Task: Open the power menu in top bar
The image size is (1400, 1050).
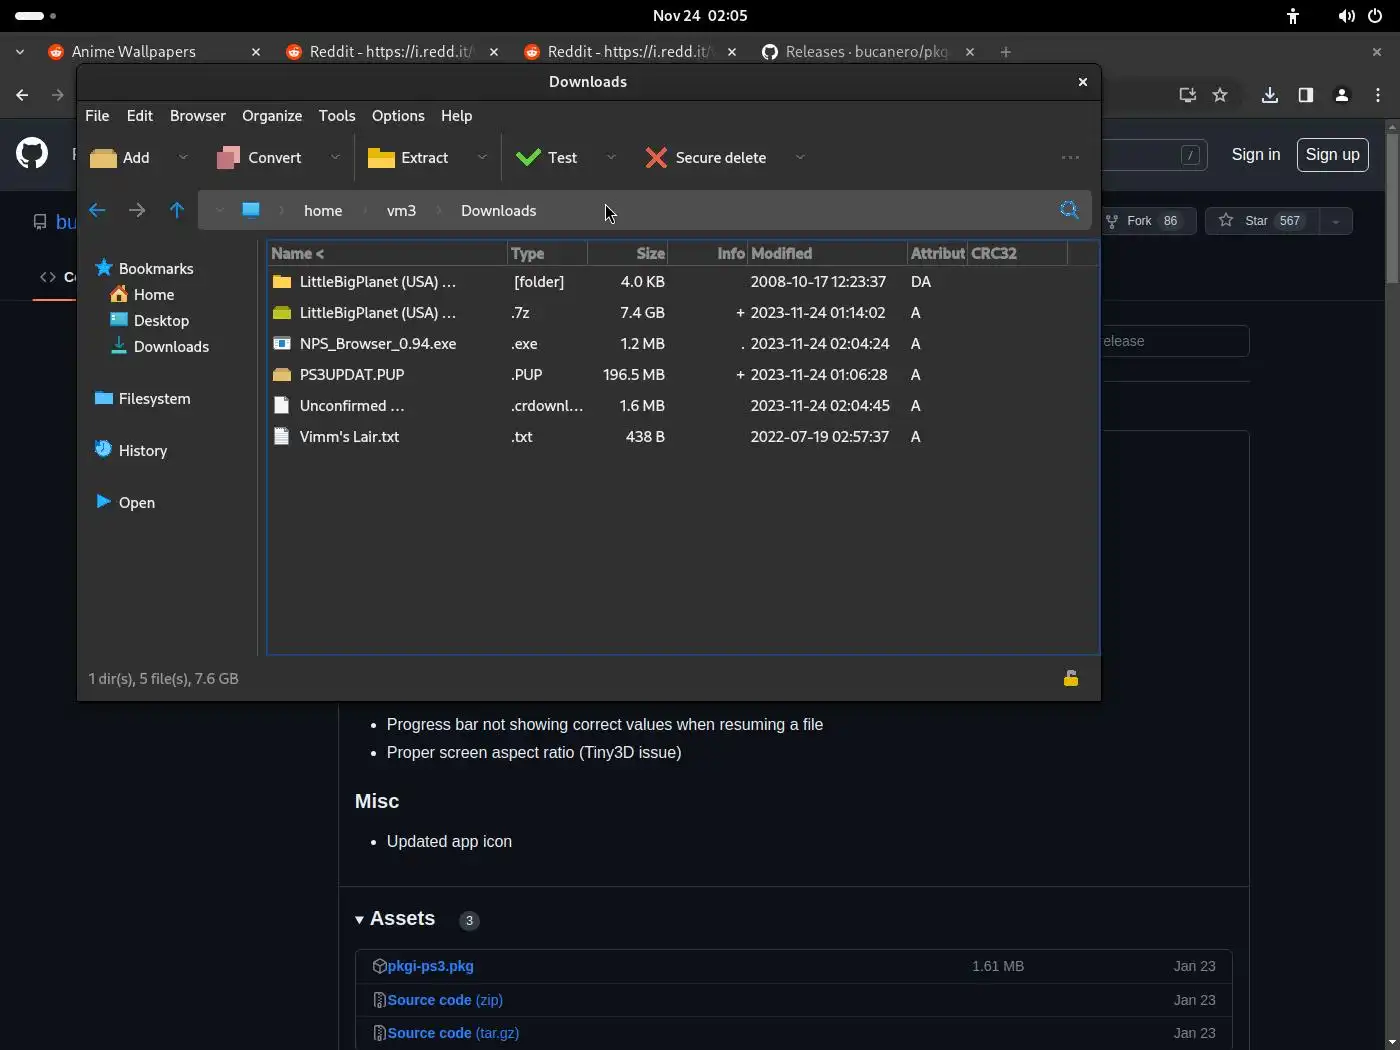Action: coord(1375,16)
